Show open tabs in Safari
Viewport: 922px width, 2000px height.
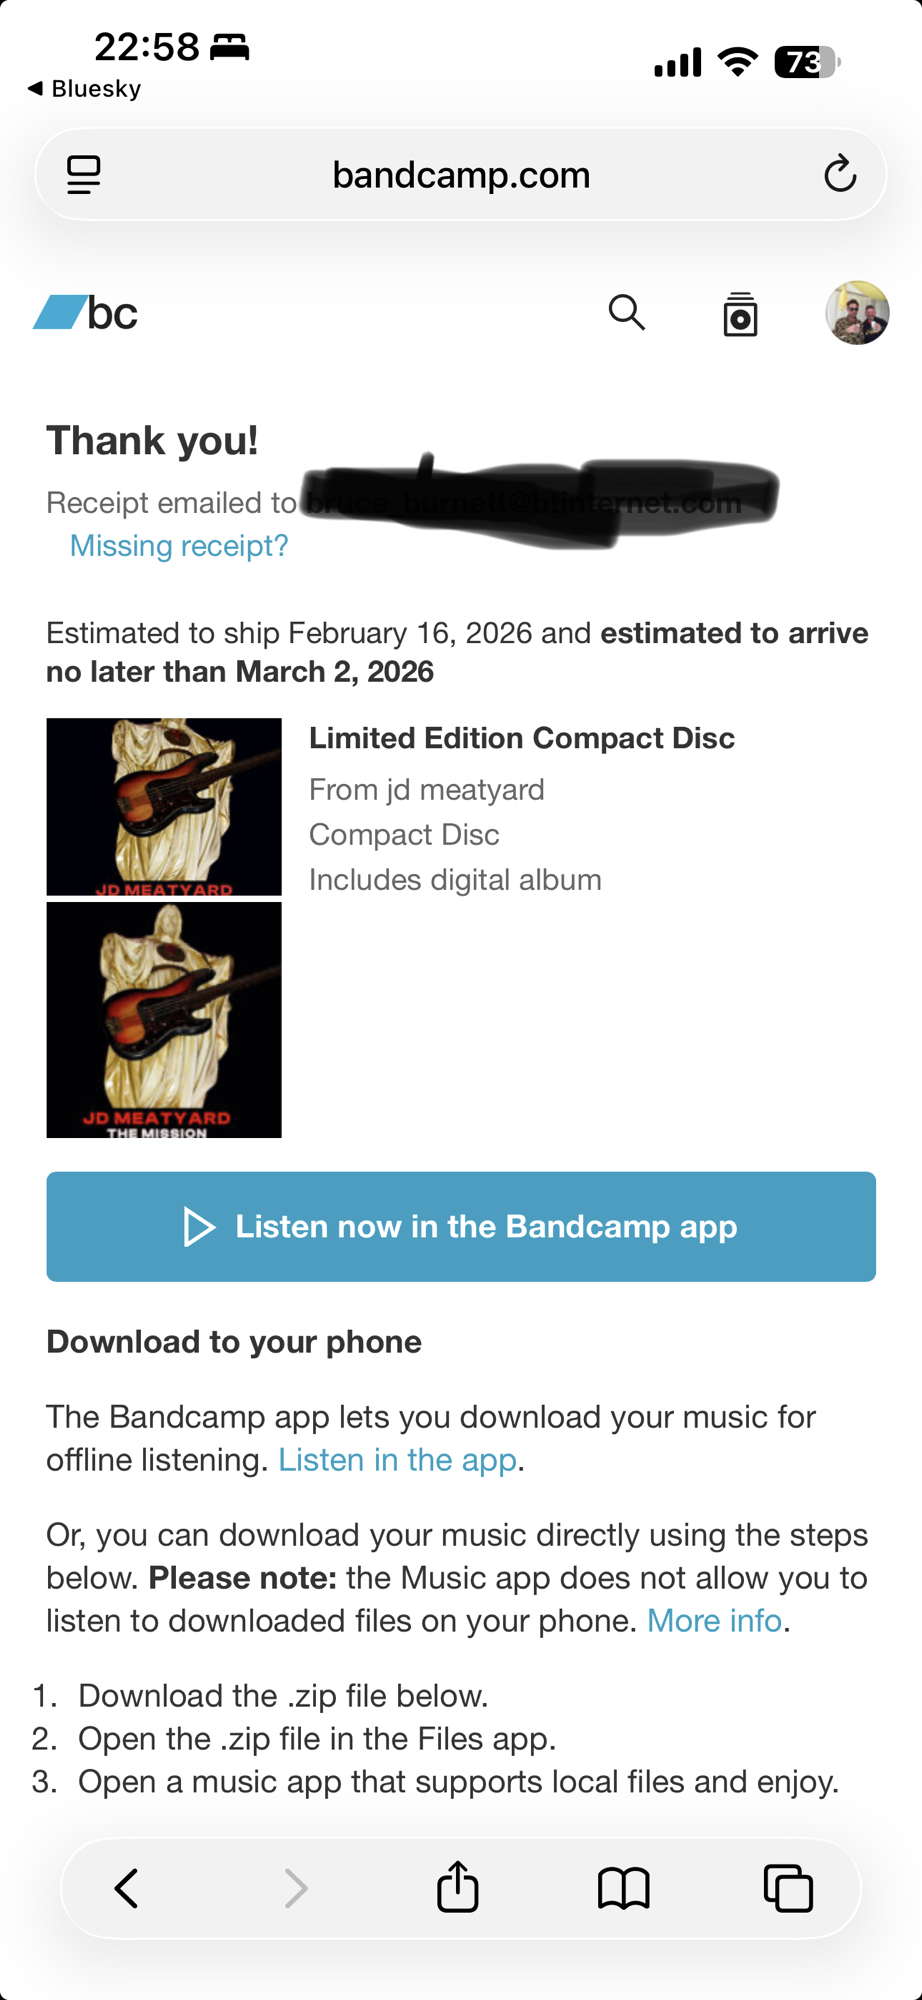pyautogui.click(x=788, y=1889)
